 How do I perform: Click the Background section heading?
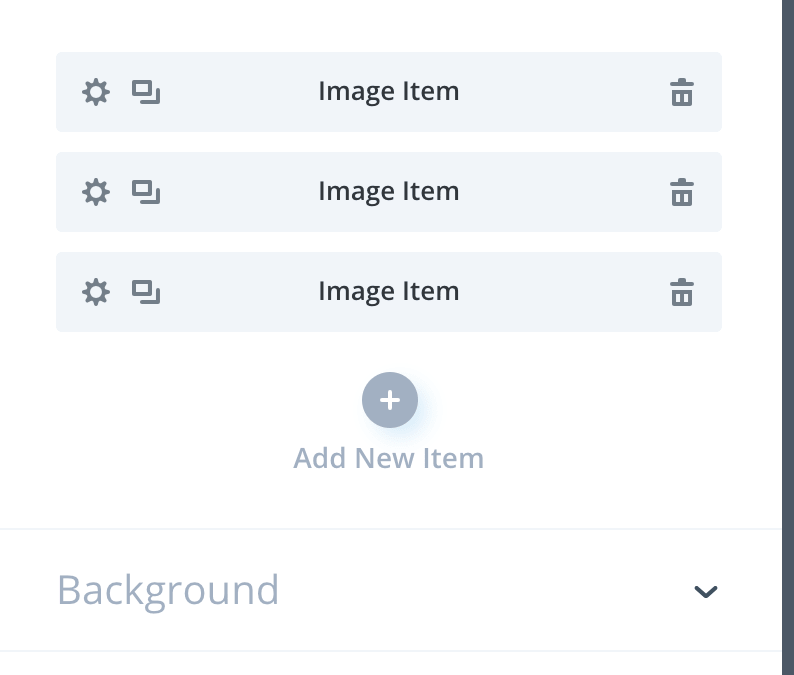tap(168, 590)
